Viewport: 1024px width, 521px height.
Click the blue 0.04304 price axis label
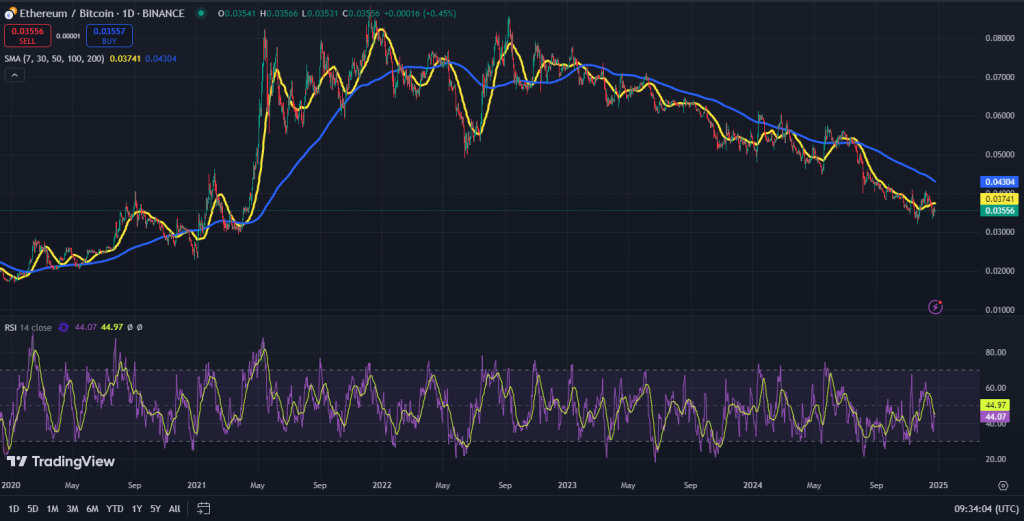pos(999,182)
